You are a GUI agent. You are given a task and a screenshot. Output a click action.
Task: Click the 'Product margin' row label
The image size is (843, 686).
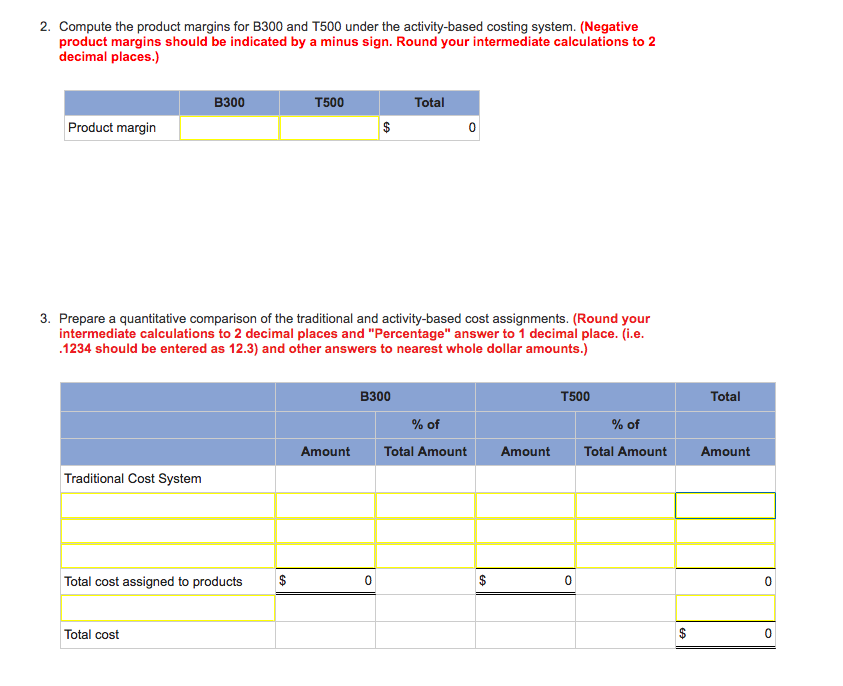pyautogui.click(x=112, y=128)
